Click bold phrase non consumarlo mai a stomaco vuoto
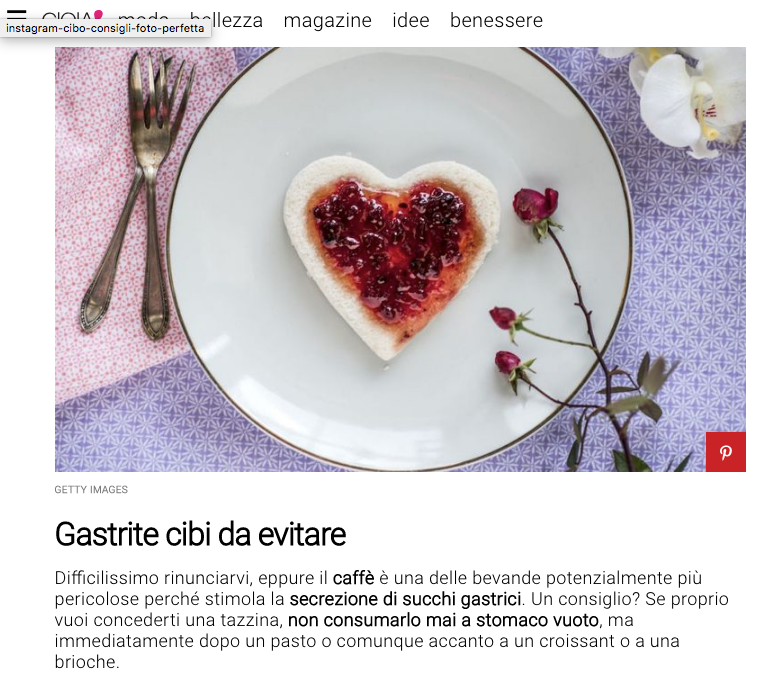The image size is (768, 688). [x=443, y=620]
